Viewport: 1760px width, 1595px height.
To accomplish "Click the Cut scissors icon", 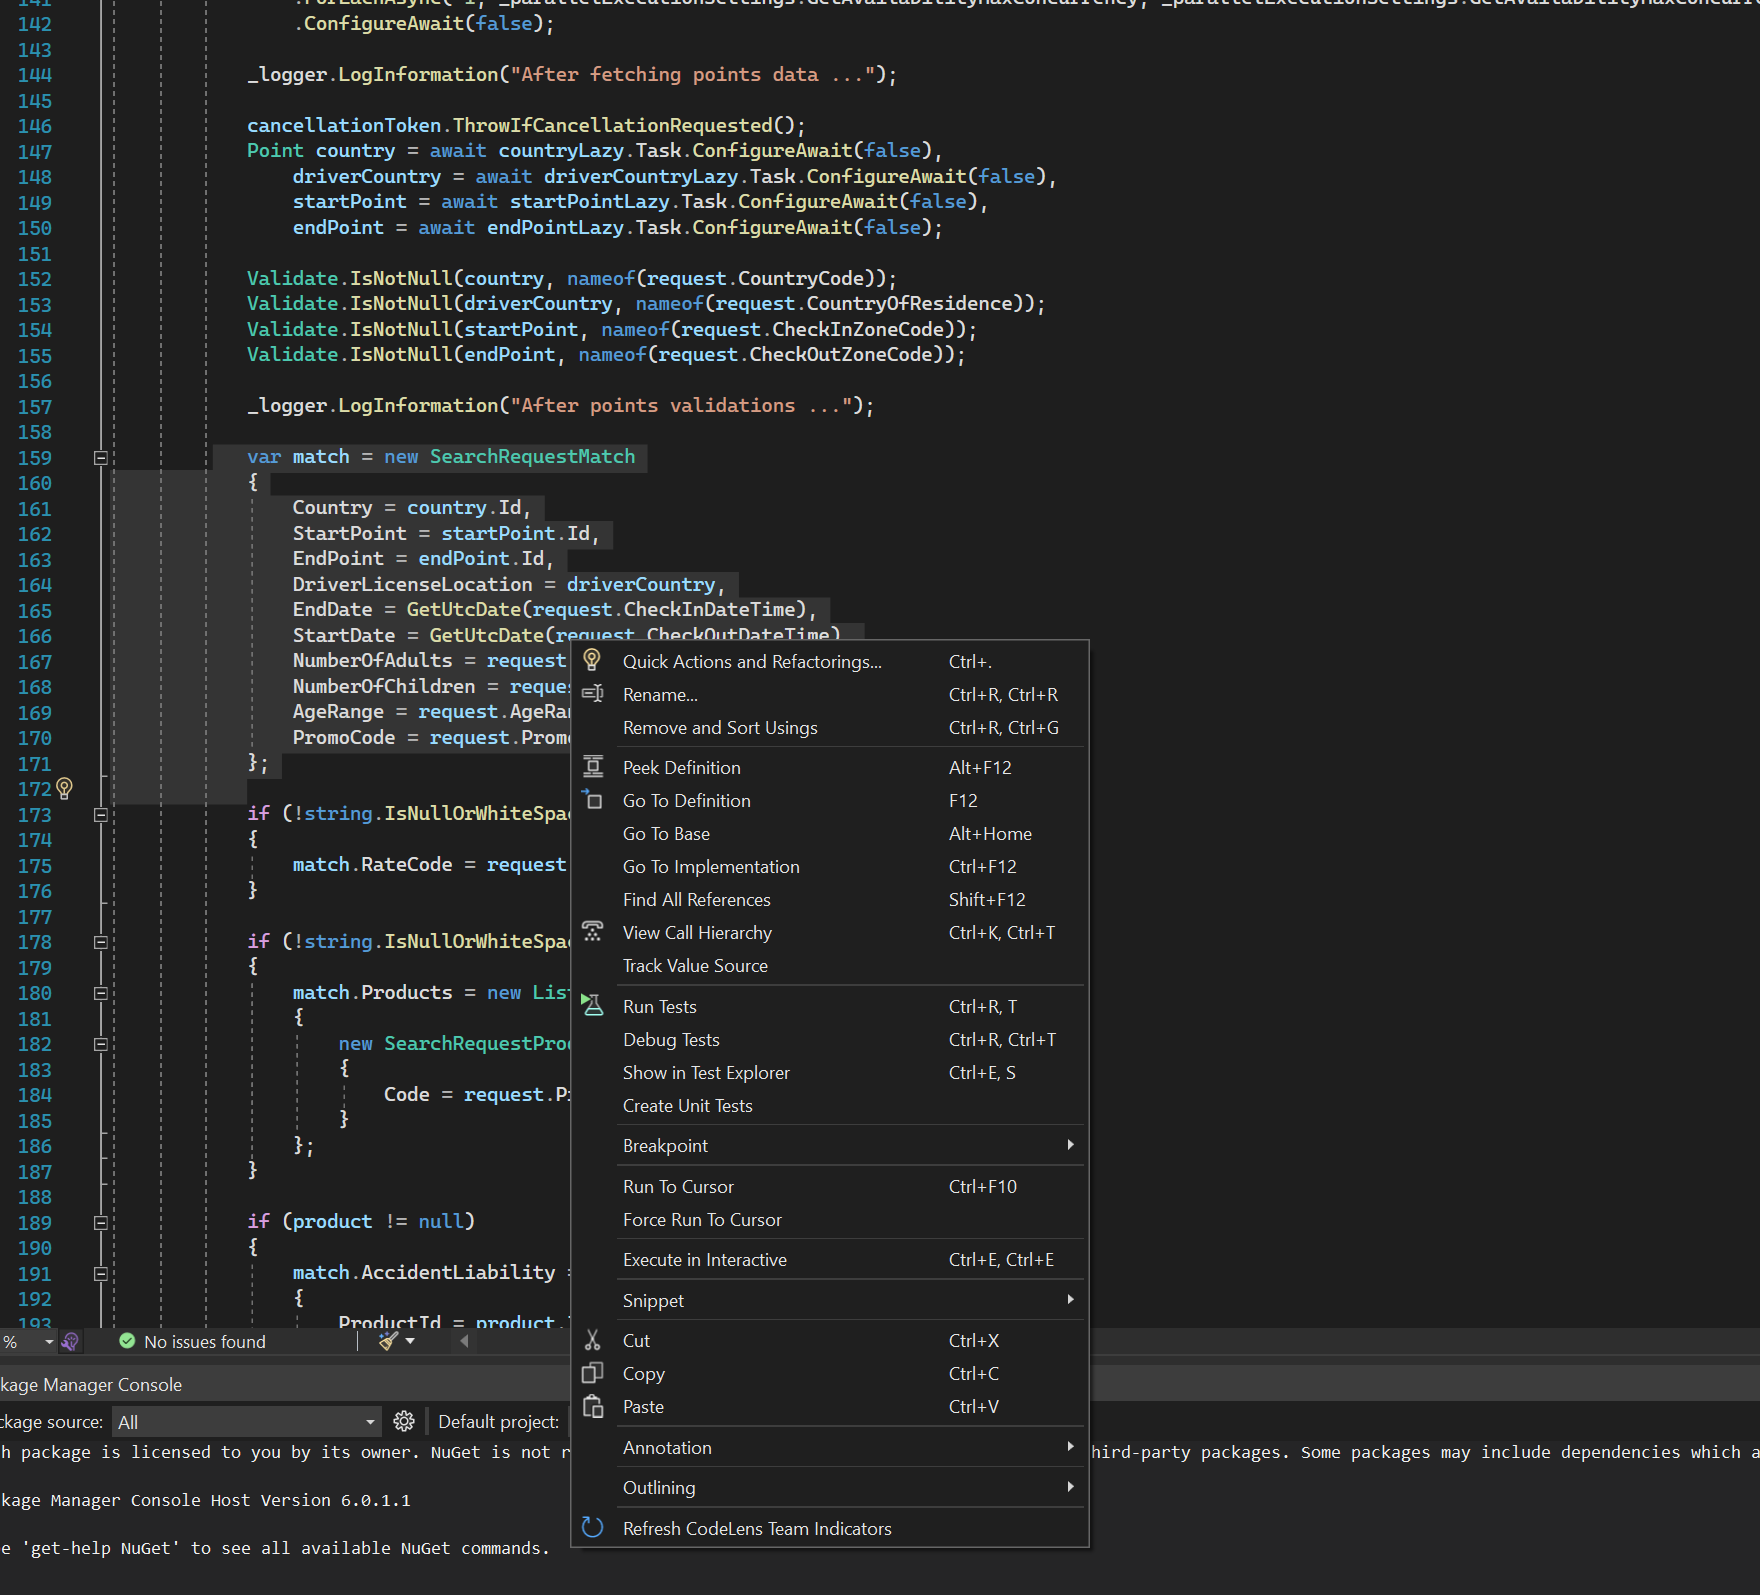I will click(592, 1340).
